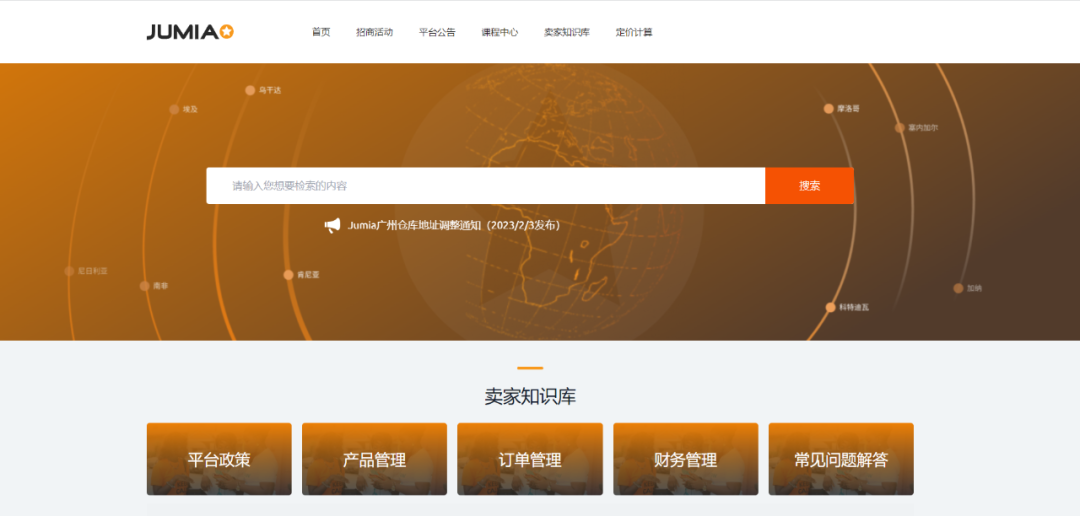Open the 定价计算 menu item
Viewport: 1080px width, 516px height.
(634, 32)
